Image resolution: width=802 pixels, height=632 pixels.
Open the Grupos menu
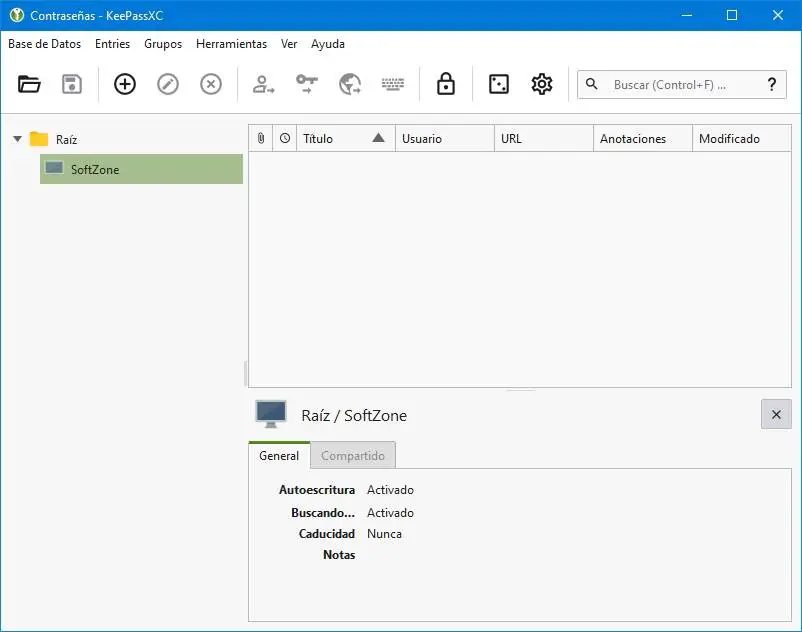click(163, 44)
